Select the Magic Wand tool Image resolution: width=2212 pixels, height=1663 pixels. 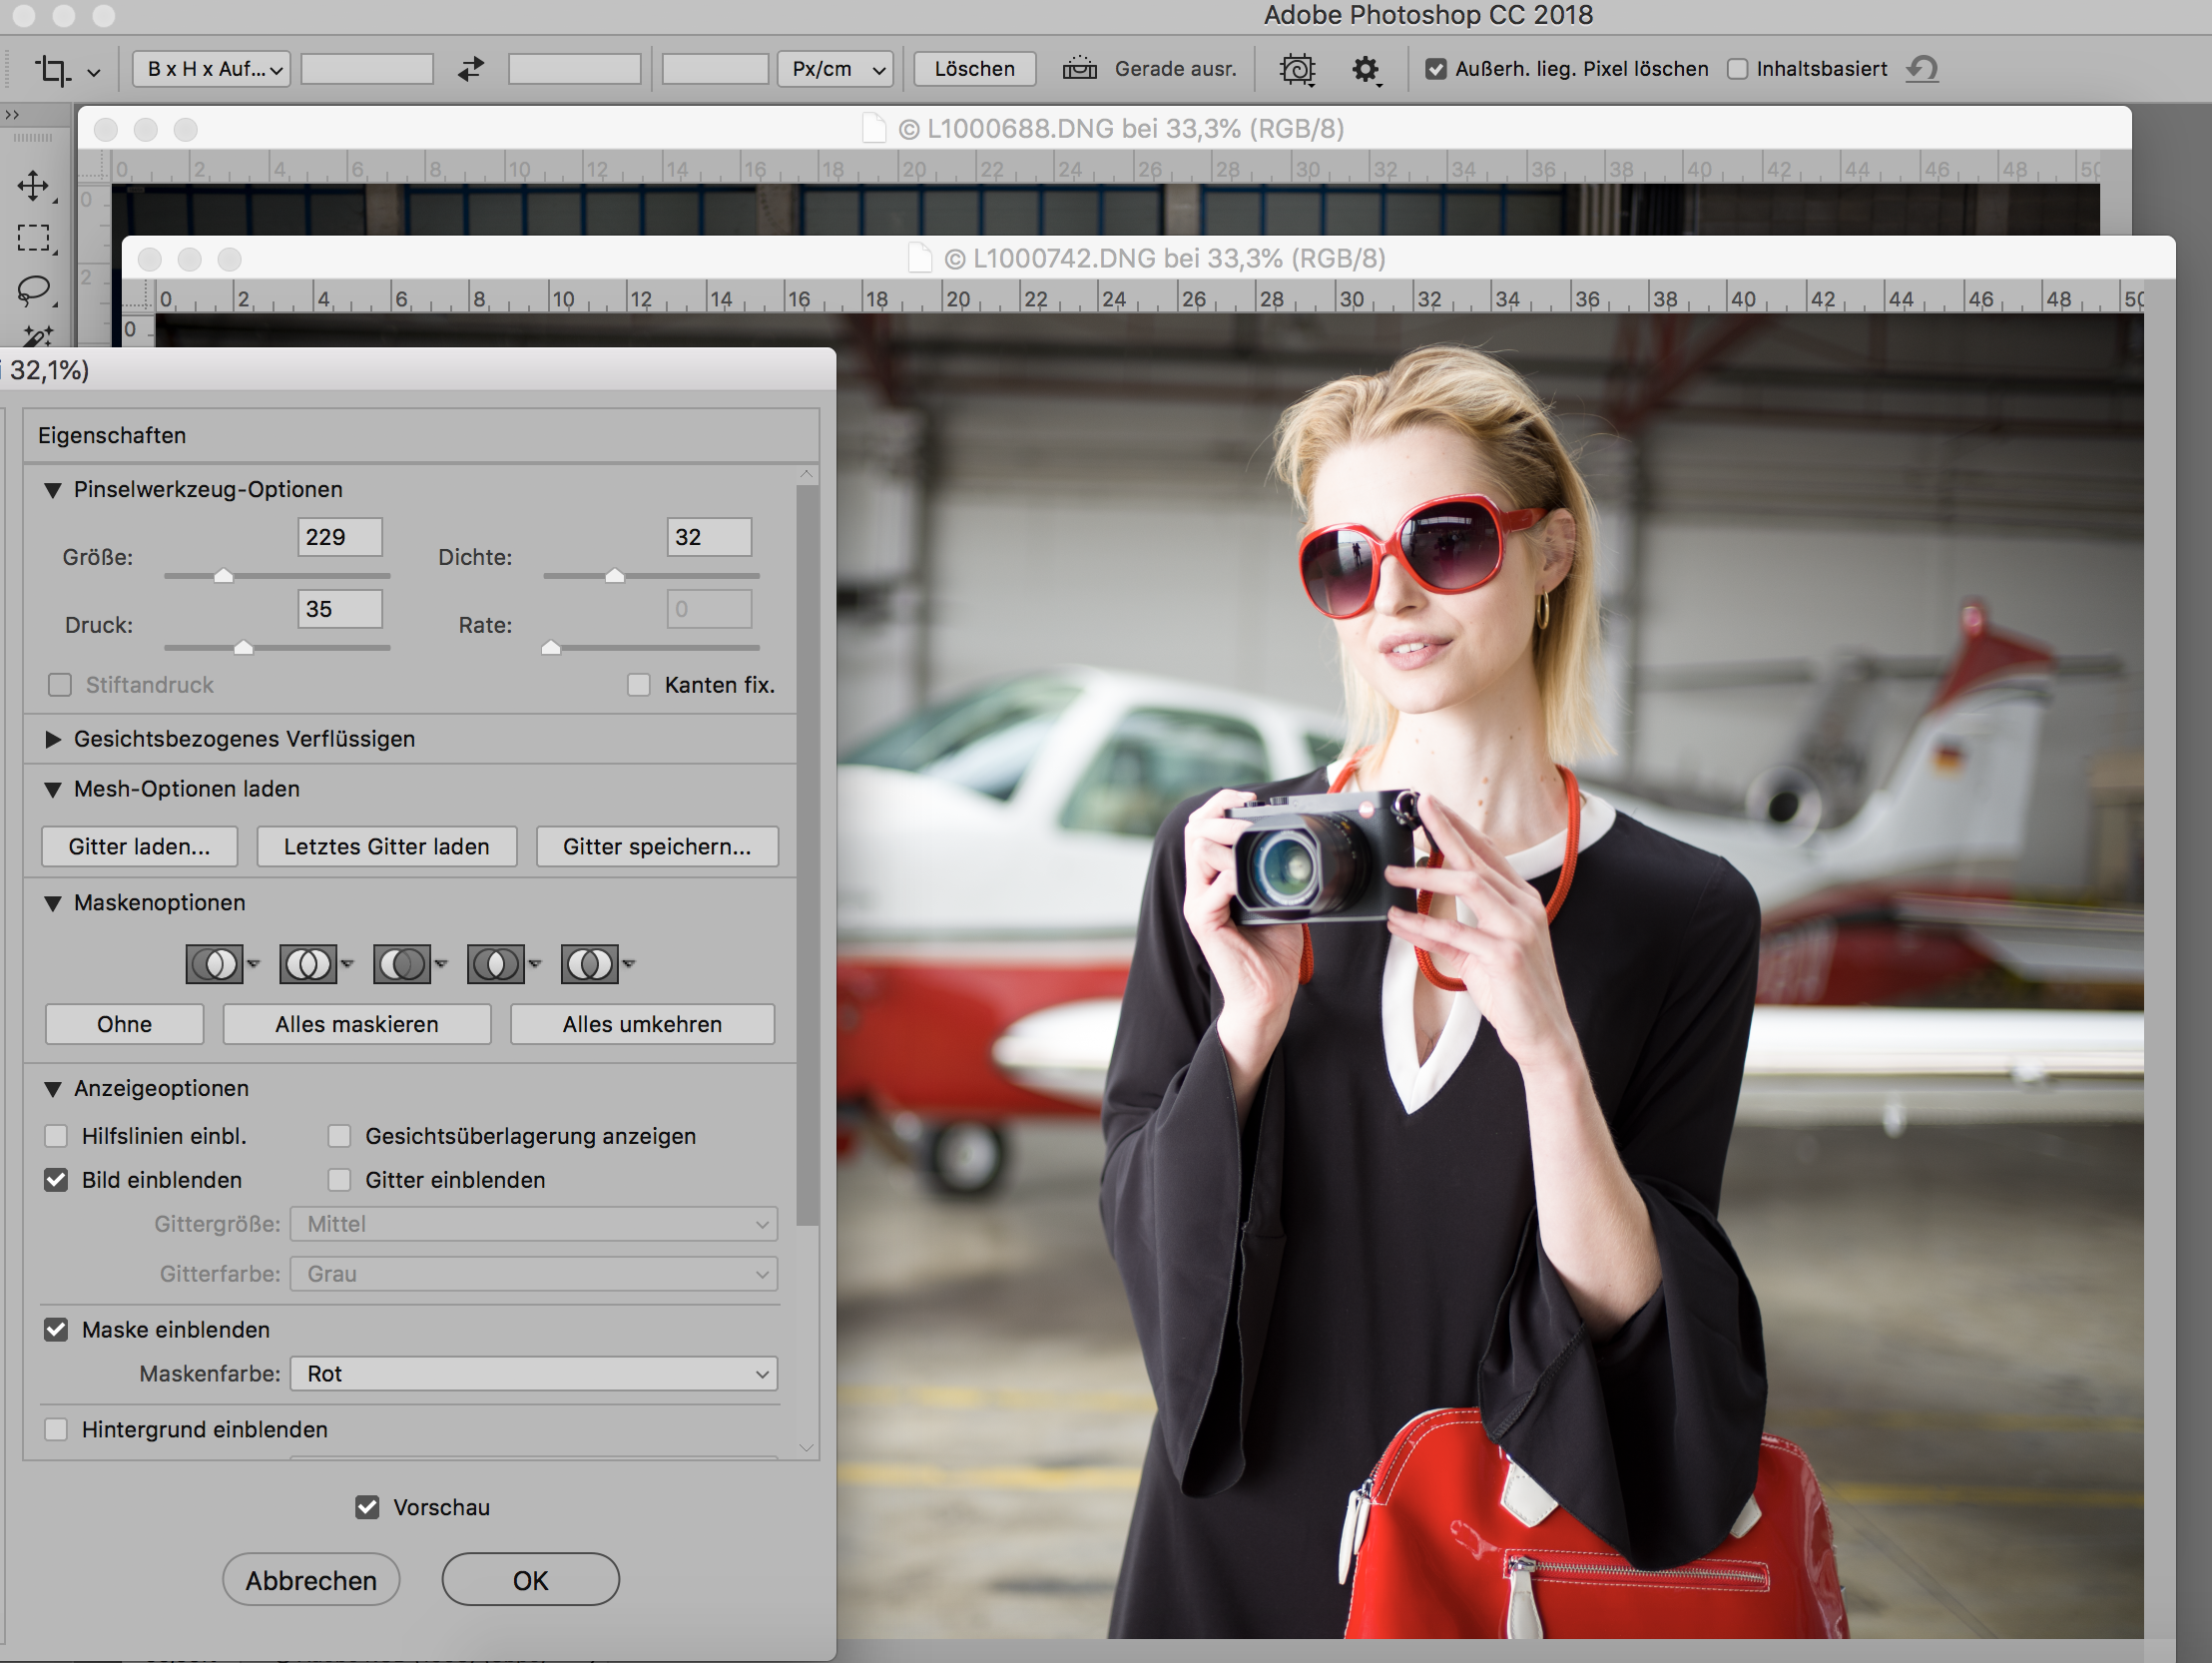click(x=36, y=337)
